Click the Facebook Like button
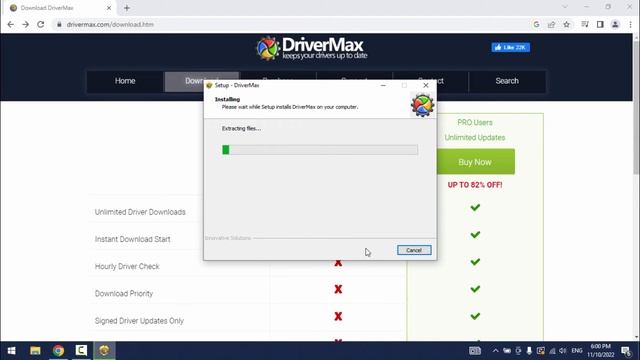This screenshot has height=360, width=640. (x=511, y=47)
